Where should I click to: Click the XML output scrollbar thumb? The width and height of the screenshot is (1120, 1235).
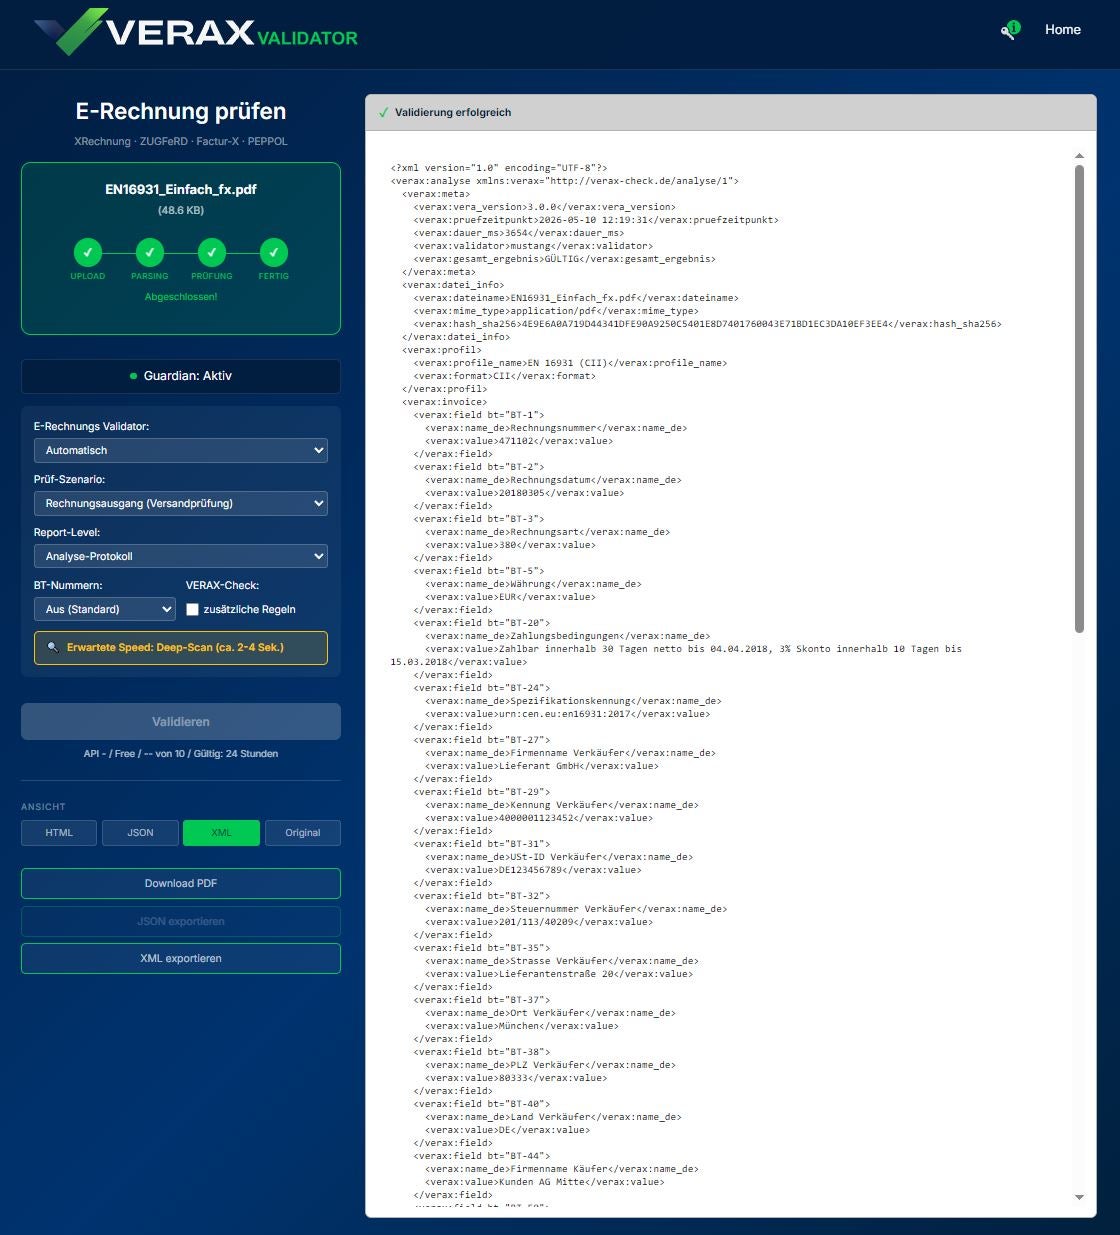pyautogui.click(x=1079, y=398)
